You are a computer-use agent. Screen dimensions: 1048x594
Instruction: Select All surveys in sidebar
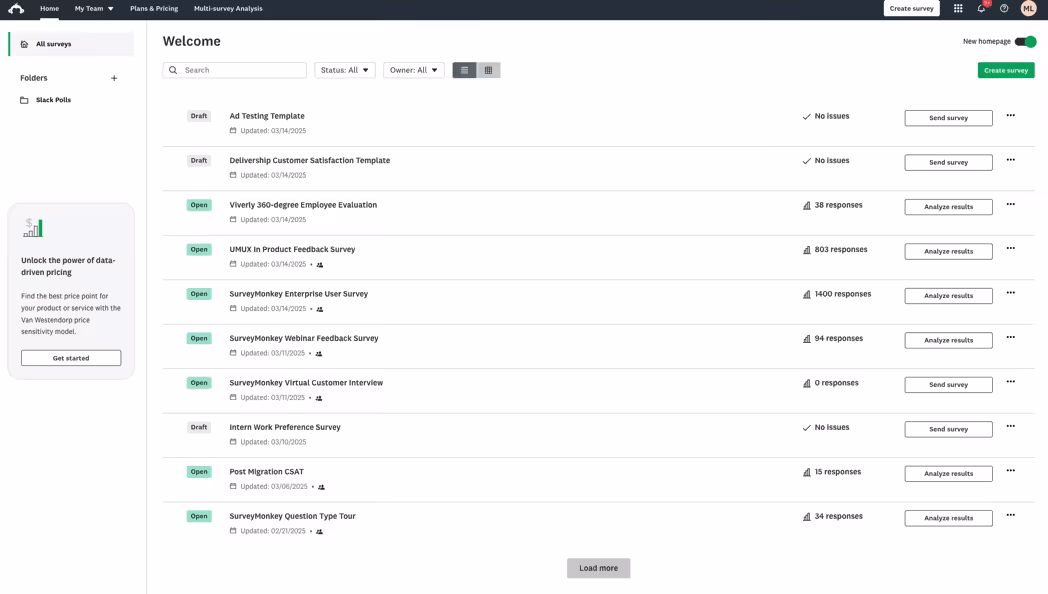(72, 44)
